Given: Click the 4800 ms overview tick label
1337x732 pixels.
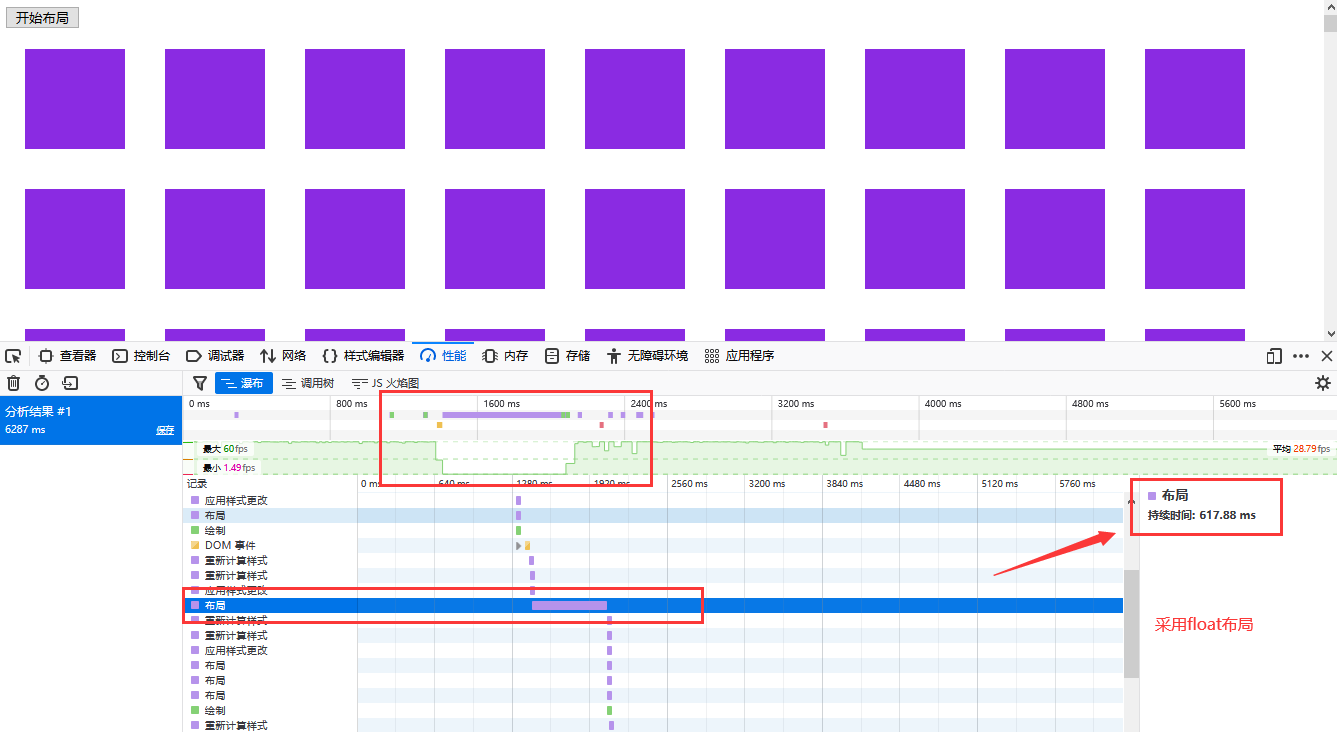Looking at the screenshot, I should click(1090, 403).
